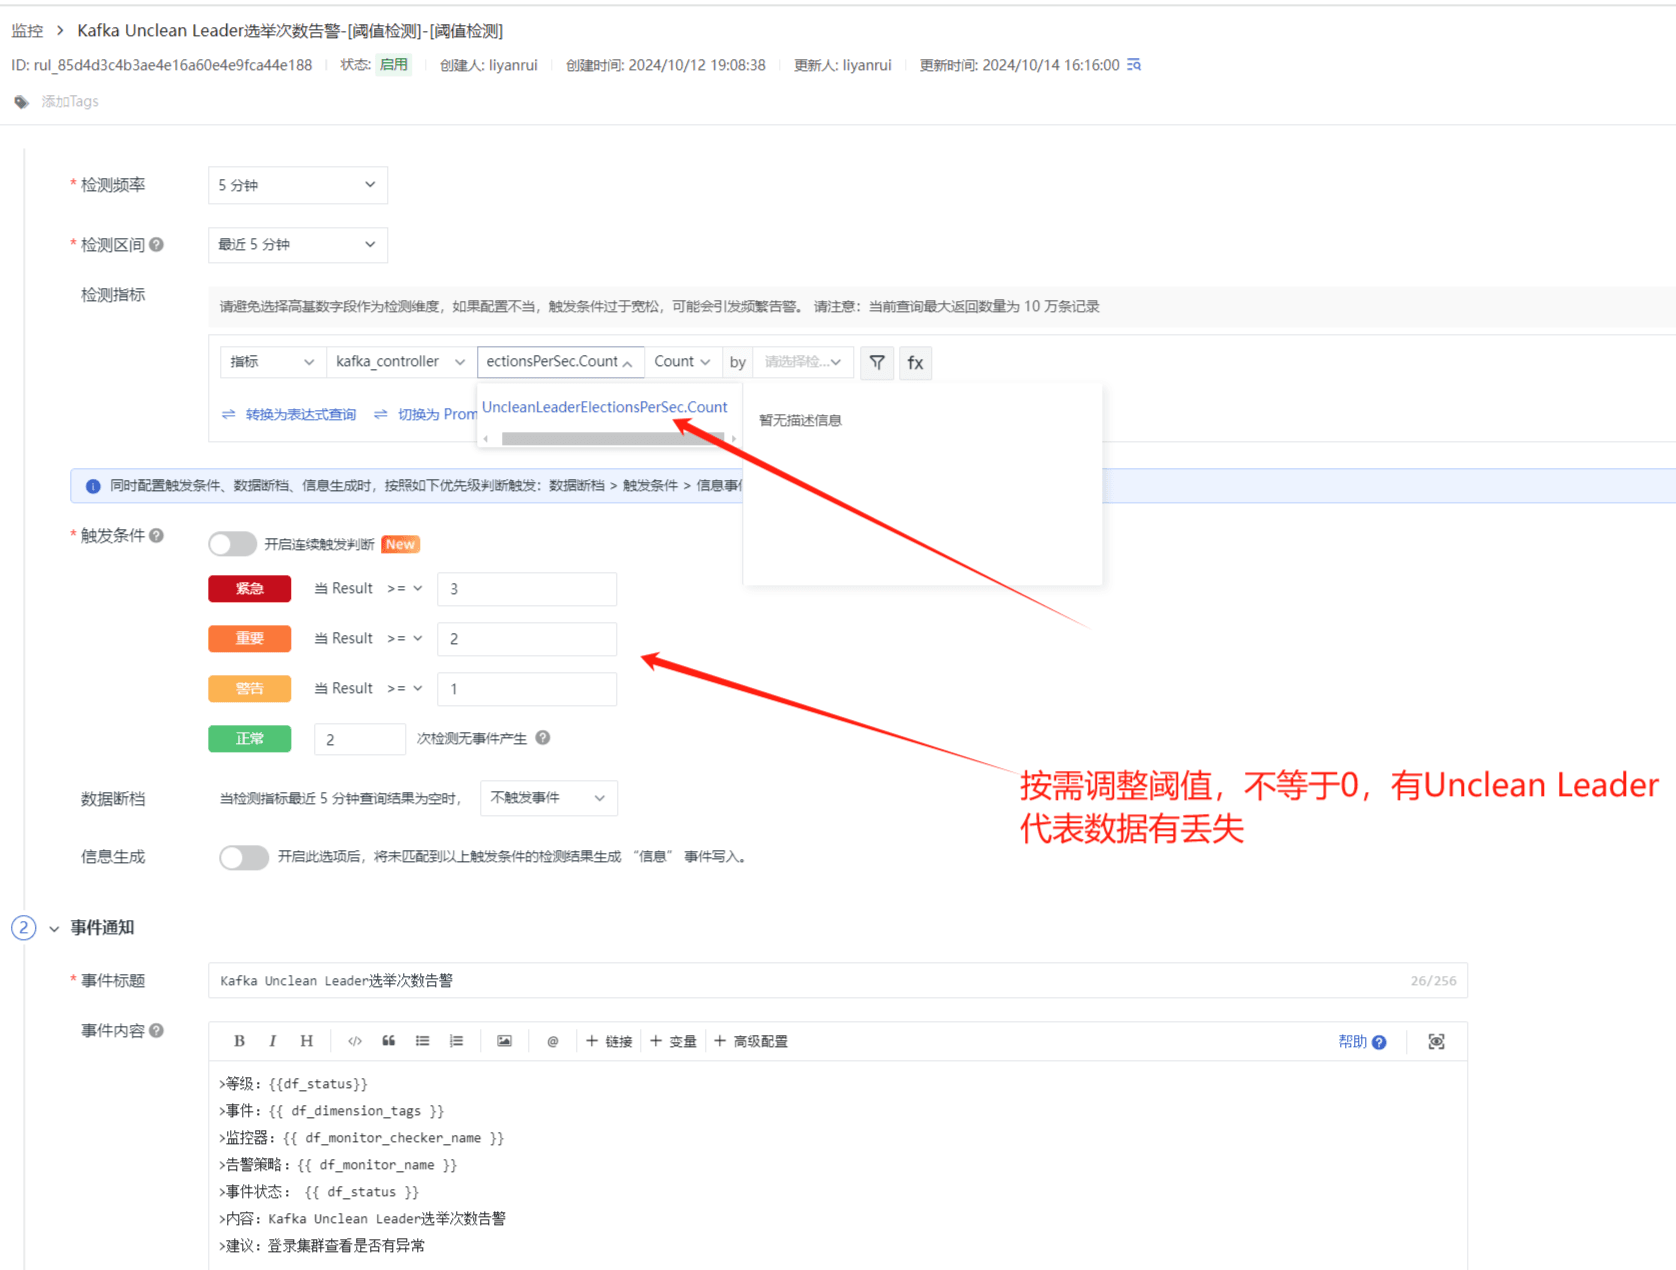The width and height of the screenshot is (1676, 1270).
Task: Click help icon next to 触发条件
Action: pyautogui.click(x=157, y=535)
